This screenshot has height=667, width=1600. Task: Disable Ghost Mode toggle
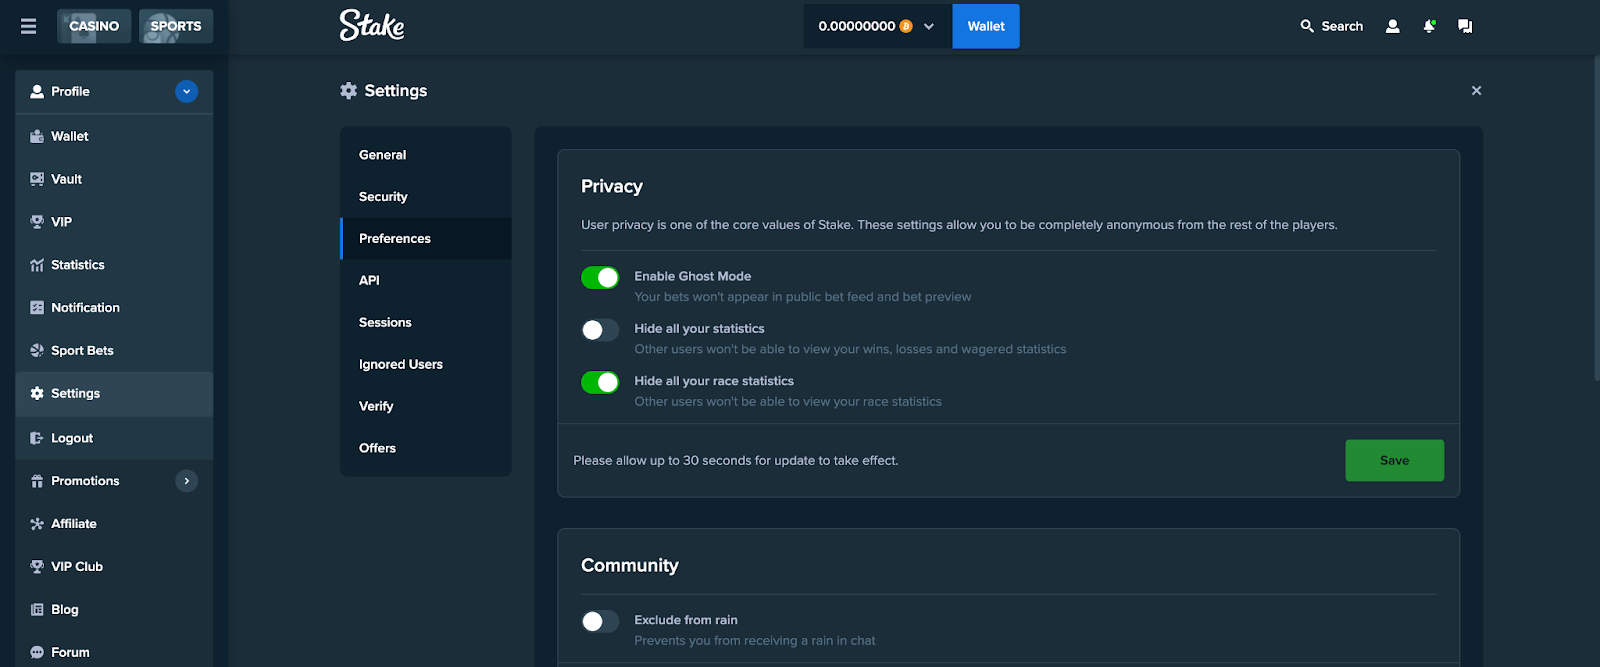[x=600, y=278]
